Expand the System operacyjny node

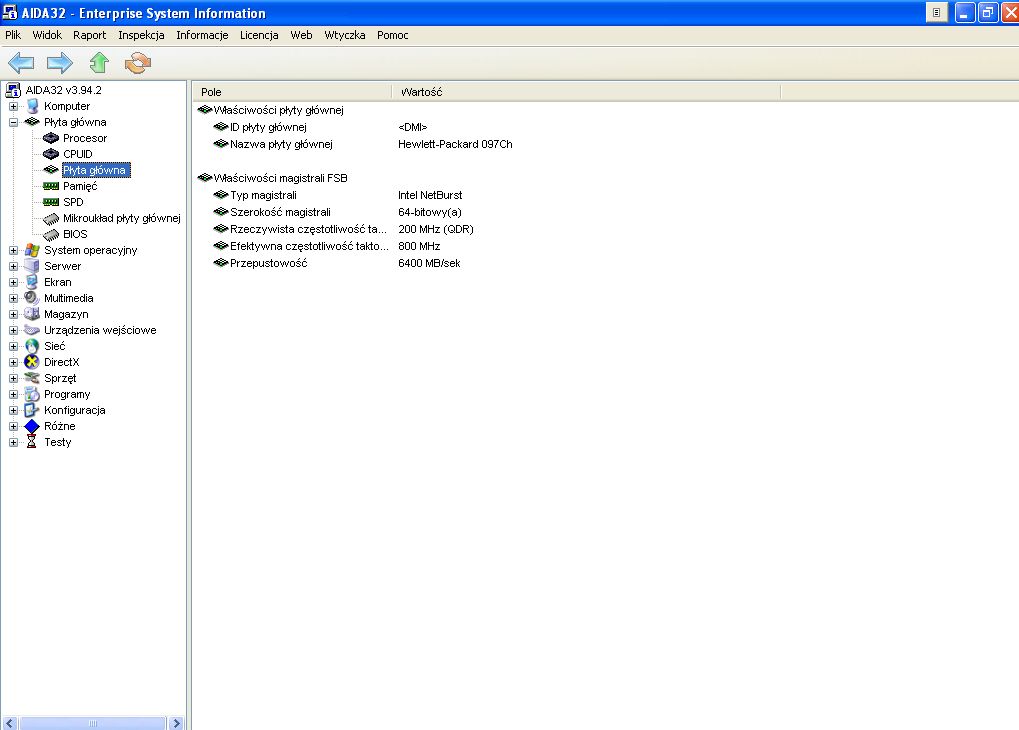pyautogui.click(x=14, y=250)
